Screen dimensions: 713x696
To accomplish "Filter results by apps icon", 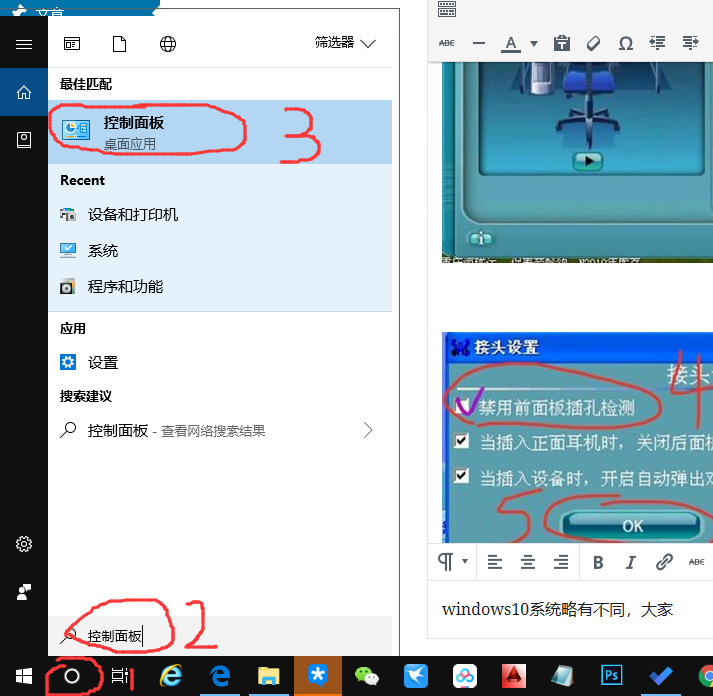I will coord(72,44).
